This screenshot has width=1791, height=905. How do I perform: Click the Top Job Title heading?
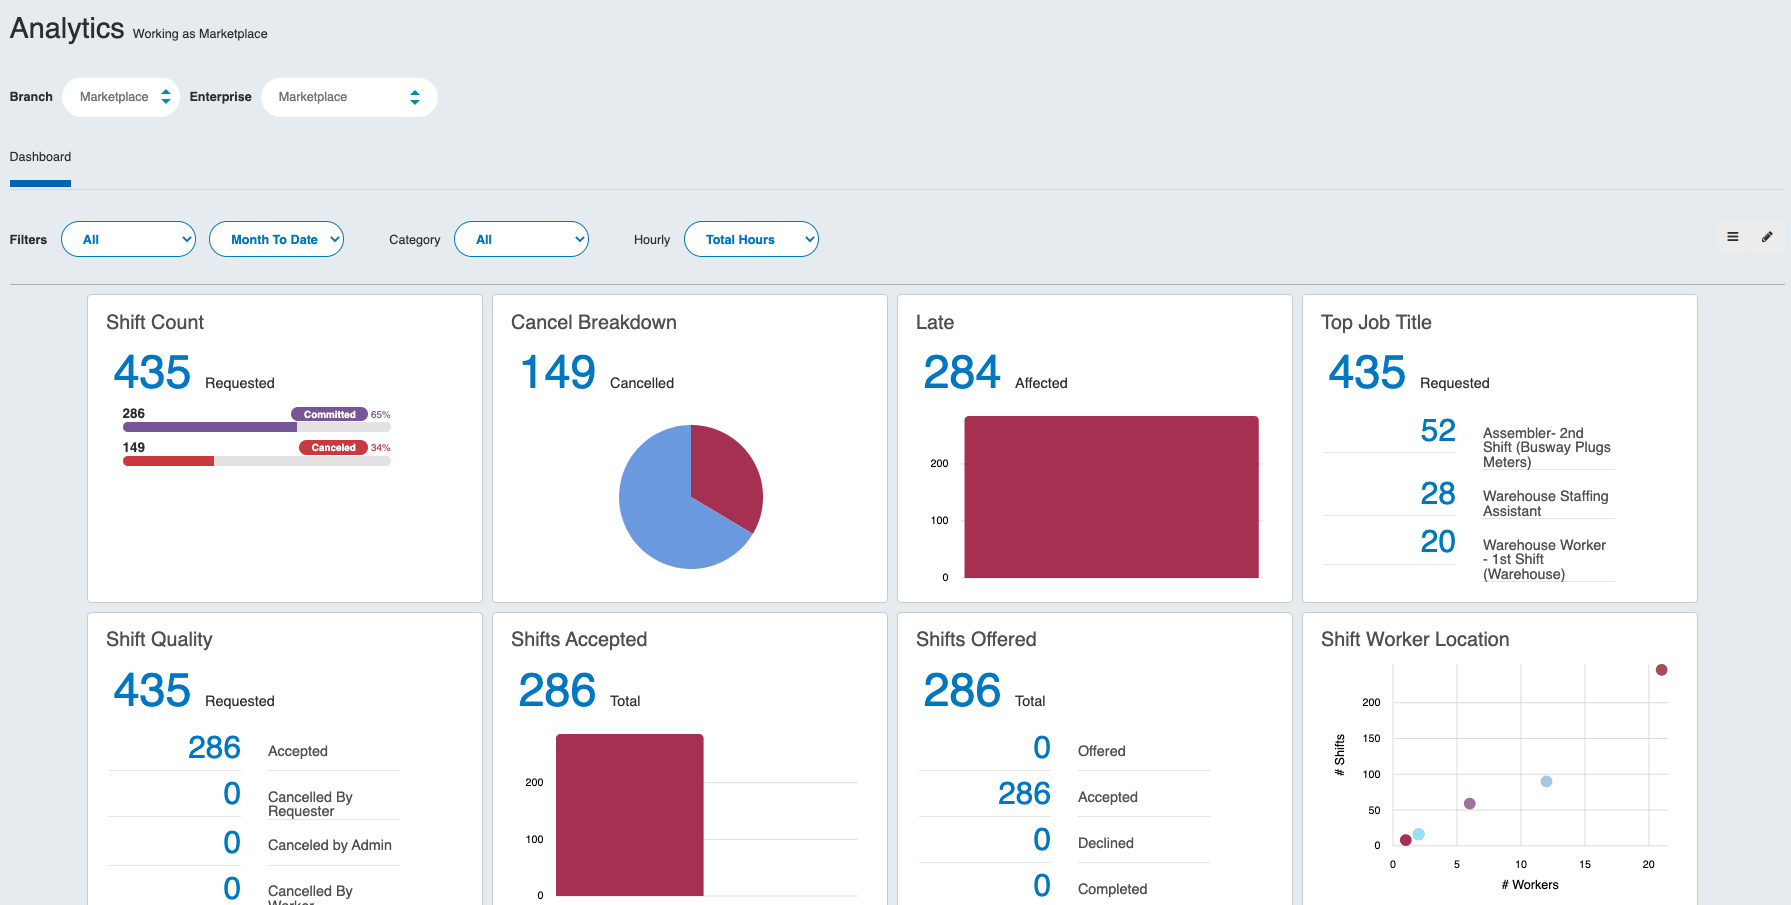(x=1376, y=322)
